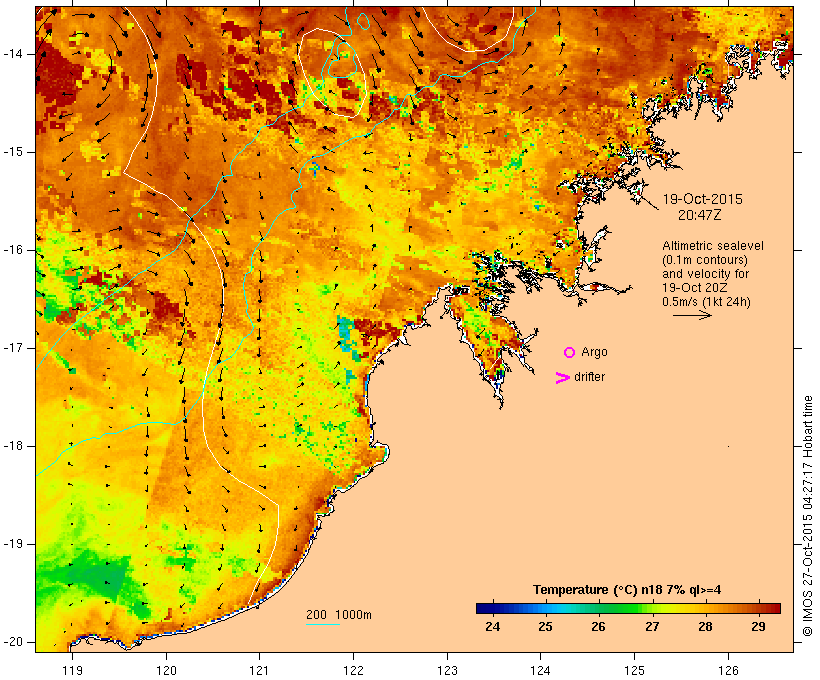Click the magenta Argo circle legend symbol
This screenshot has height=680, width=820.
pyautogui.click(x=569, y=353)
